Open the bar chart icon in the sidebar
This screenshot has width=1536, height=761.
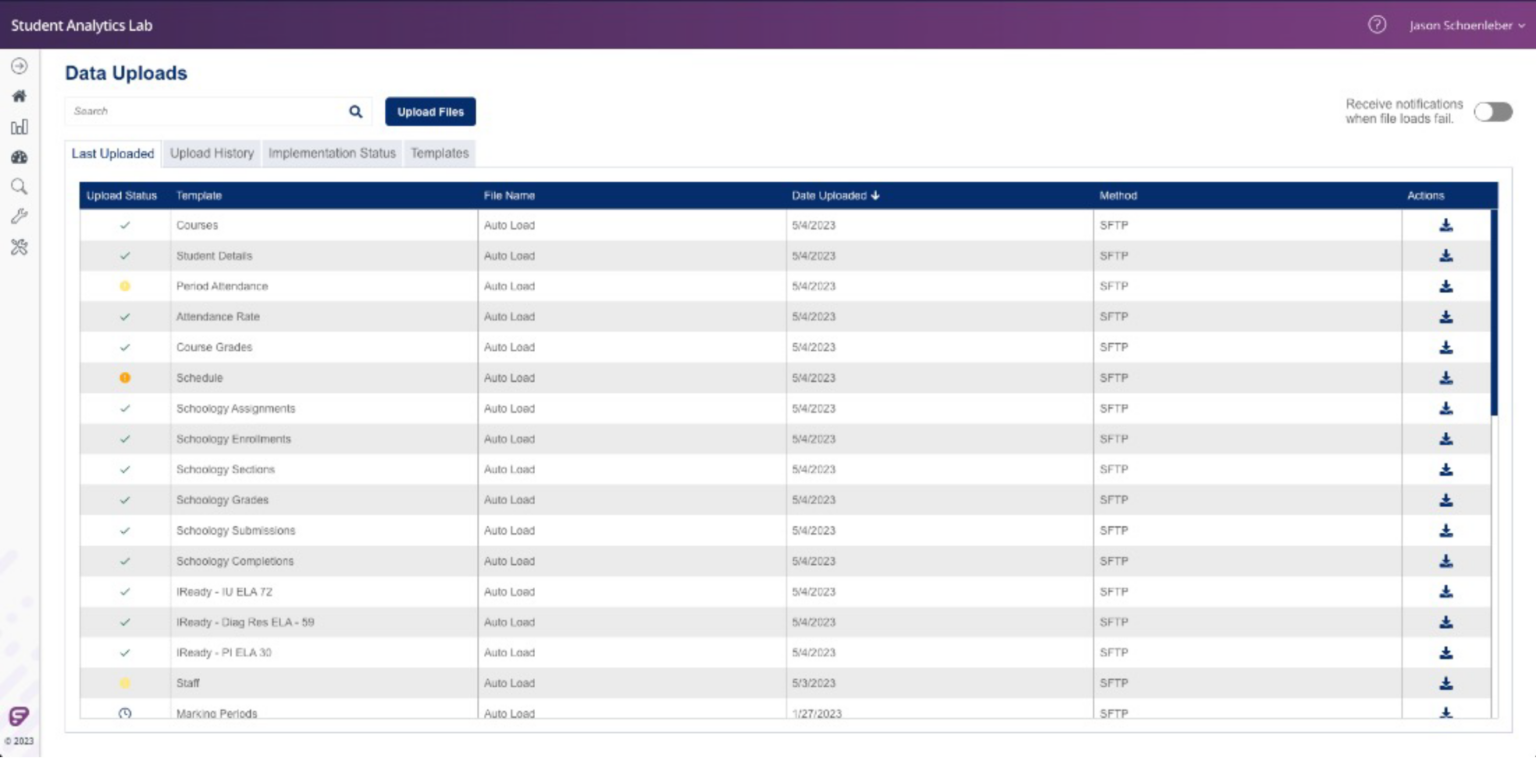(19, 127)
